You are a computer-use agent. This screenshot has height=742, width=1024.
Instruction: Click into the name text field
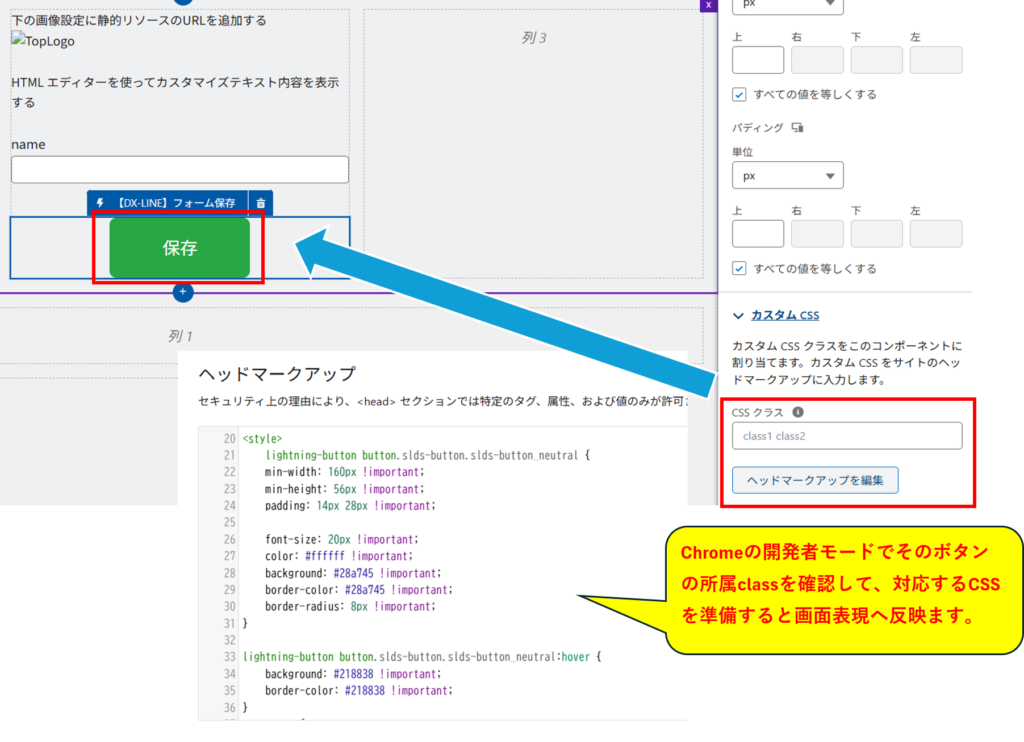180,170
